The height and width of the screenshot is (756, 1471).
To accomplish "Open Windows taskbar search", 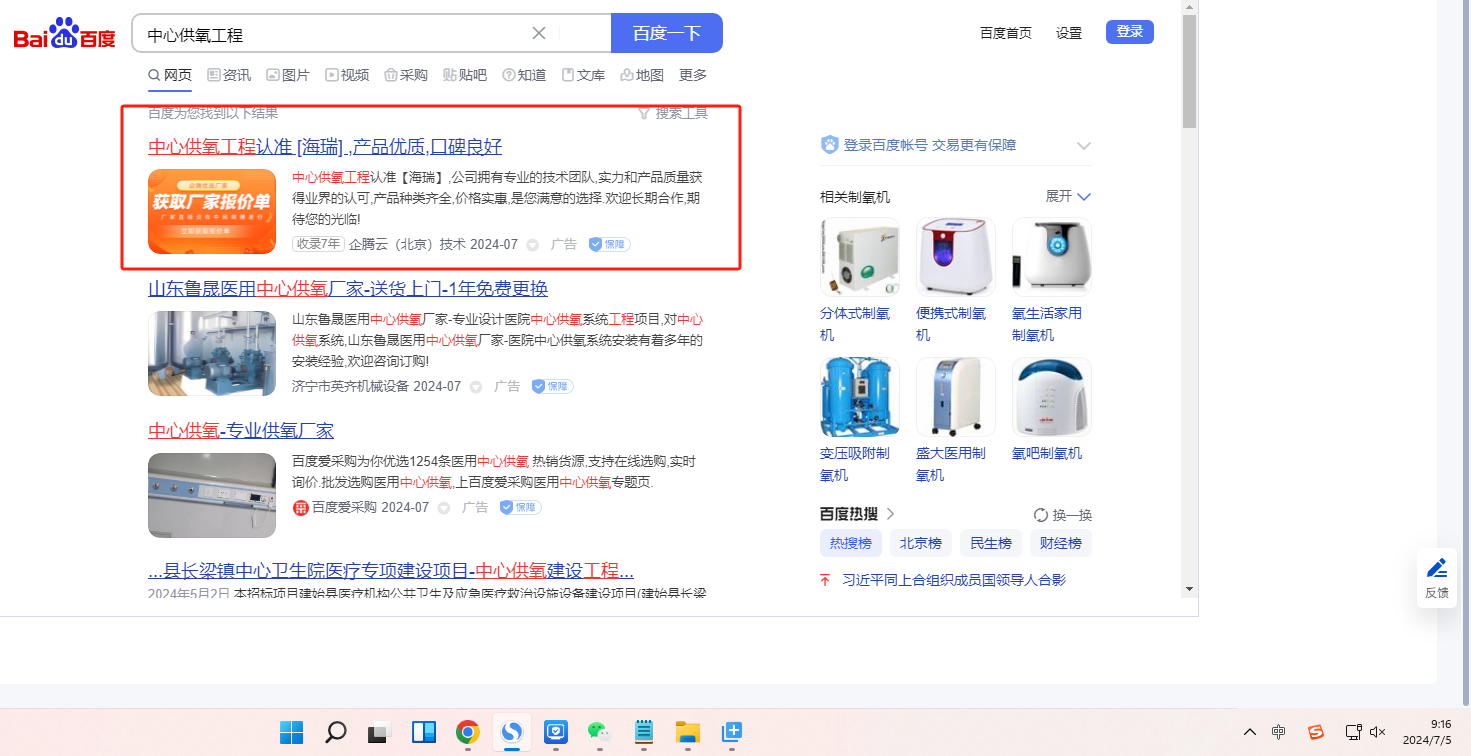I will coord(336,732).
